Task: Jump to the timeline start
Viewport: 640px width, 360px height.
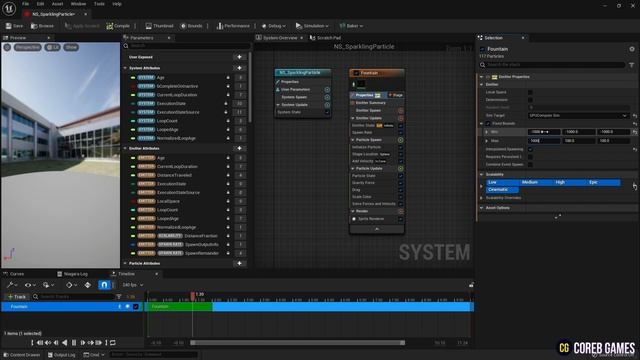Action: coord(32,343)
